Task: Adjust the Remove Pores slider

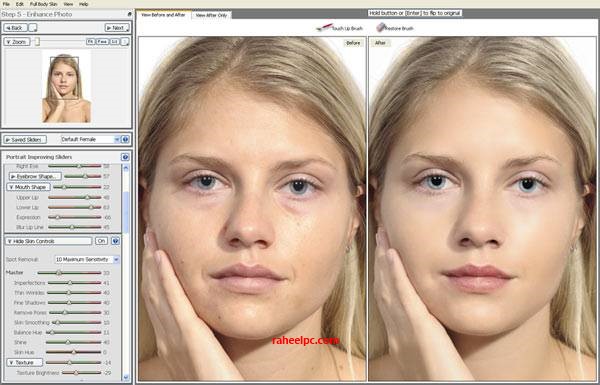Action: click(75, 313)
